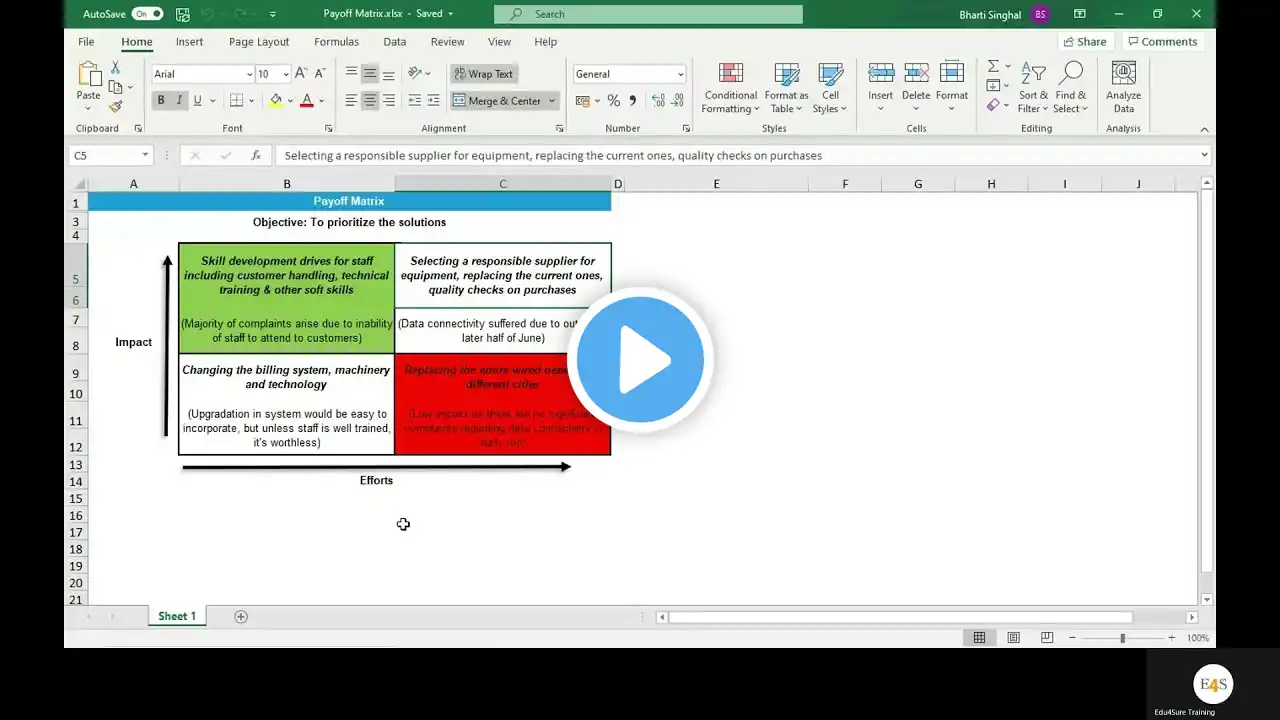
Task: Click the Share button
Action: point(1085,42)
